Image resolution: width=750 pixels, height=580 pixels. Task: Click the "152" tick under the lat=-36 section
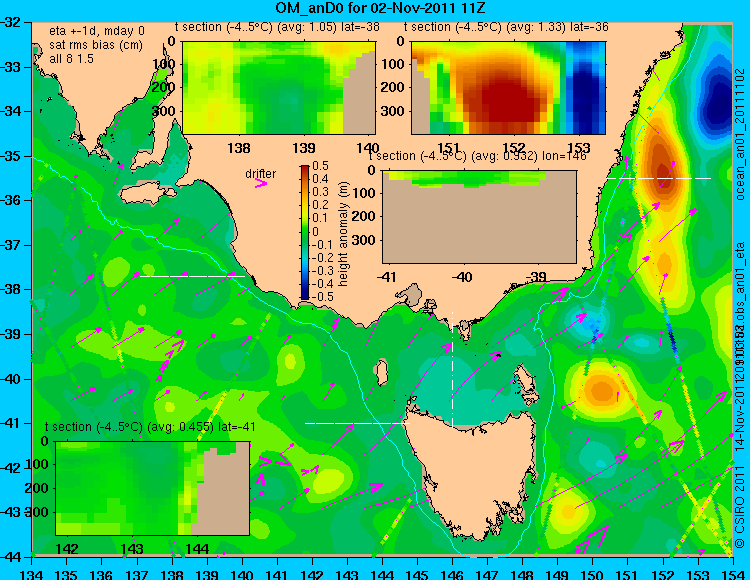(514, 148)
